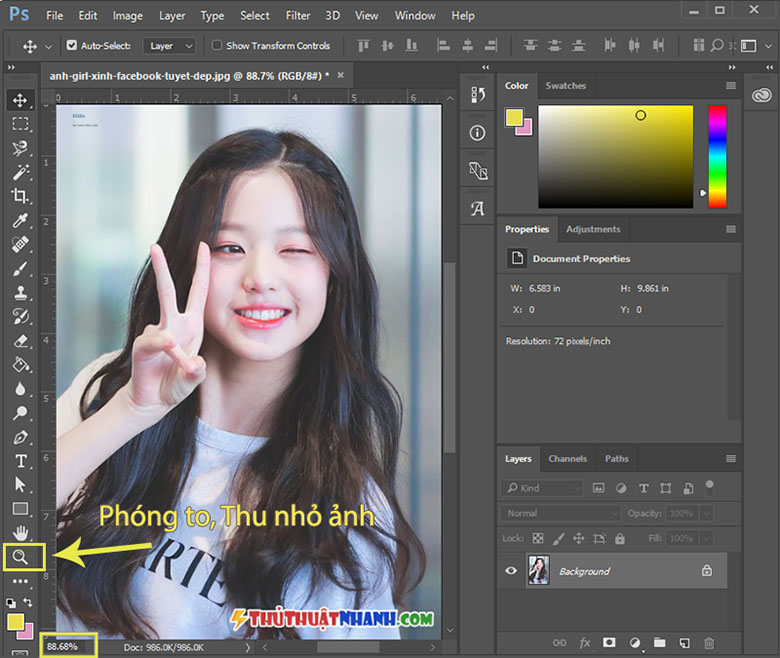
Task: Open Creative Cloud Libraries panel icon
Action: [x=762, y=94]
